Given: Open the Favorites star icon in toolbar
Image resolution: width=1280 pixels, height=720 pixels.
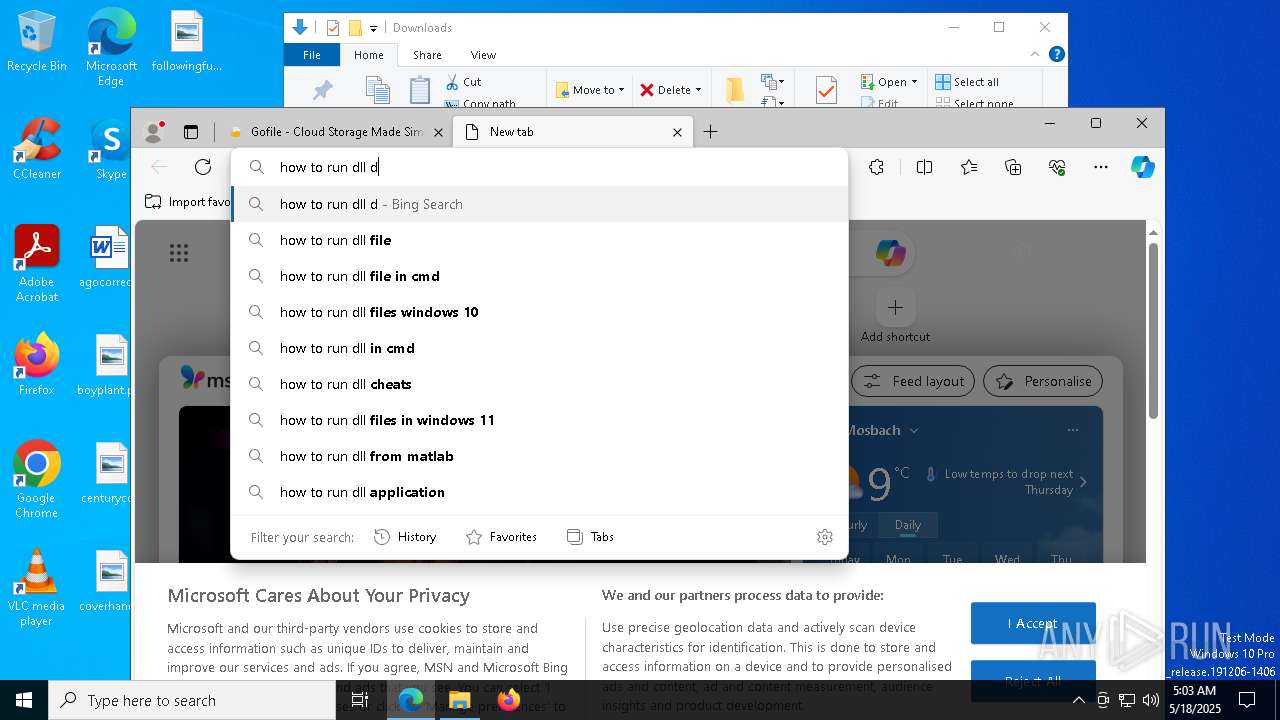Looking at the screenshot, I should (x=969, y=167).
